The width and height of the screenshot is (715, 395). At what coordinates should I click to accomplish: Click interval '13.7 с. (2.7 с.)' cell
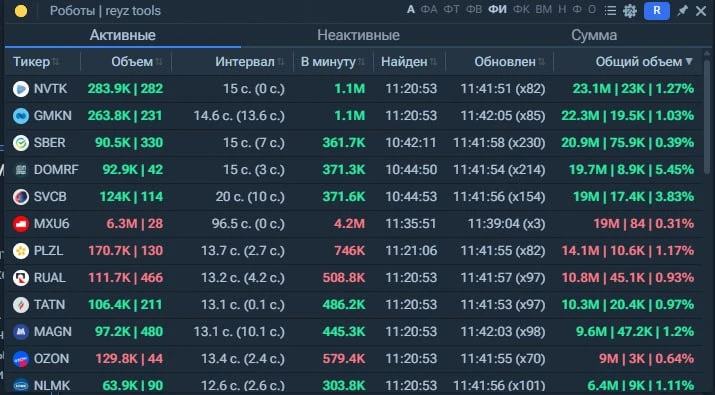[243, 250]
